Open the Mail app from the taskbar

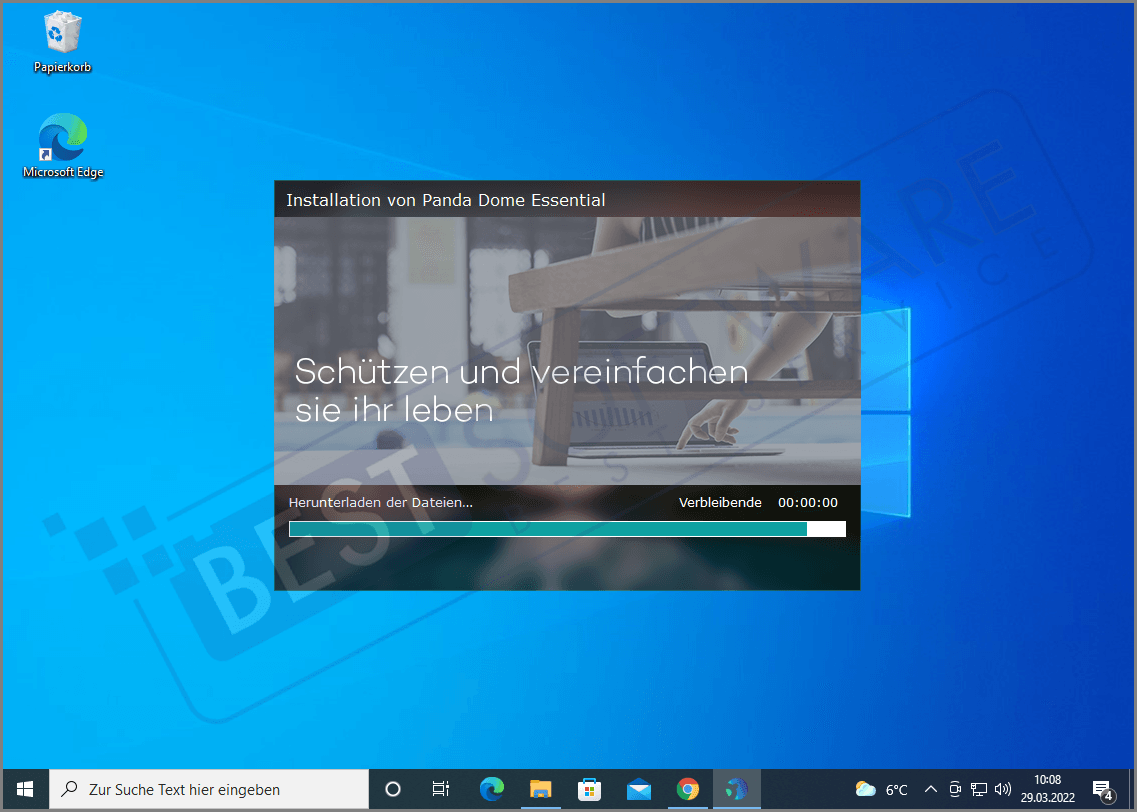(x=639, y=790)
